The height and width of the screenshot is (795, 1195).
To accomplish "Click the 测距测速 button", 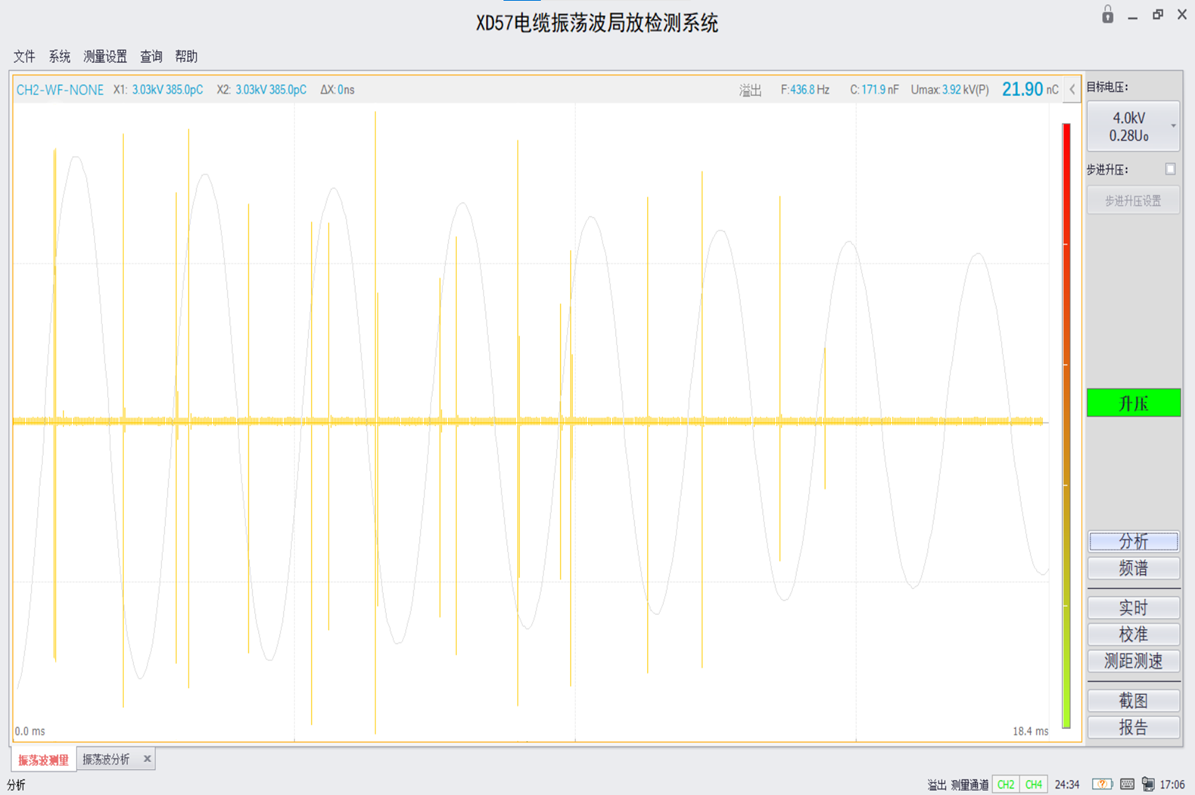I will click(1133, 661).
